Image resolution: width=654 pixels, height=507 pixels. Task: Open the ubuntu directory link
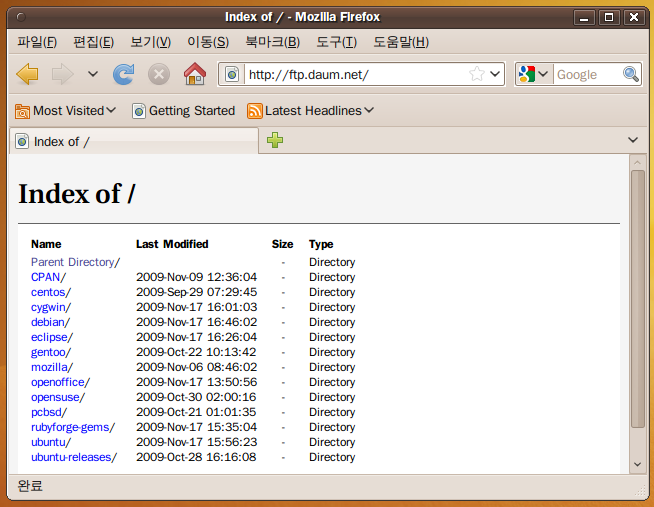tap(48, 442)
